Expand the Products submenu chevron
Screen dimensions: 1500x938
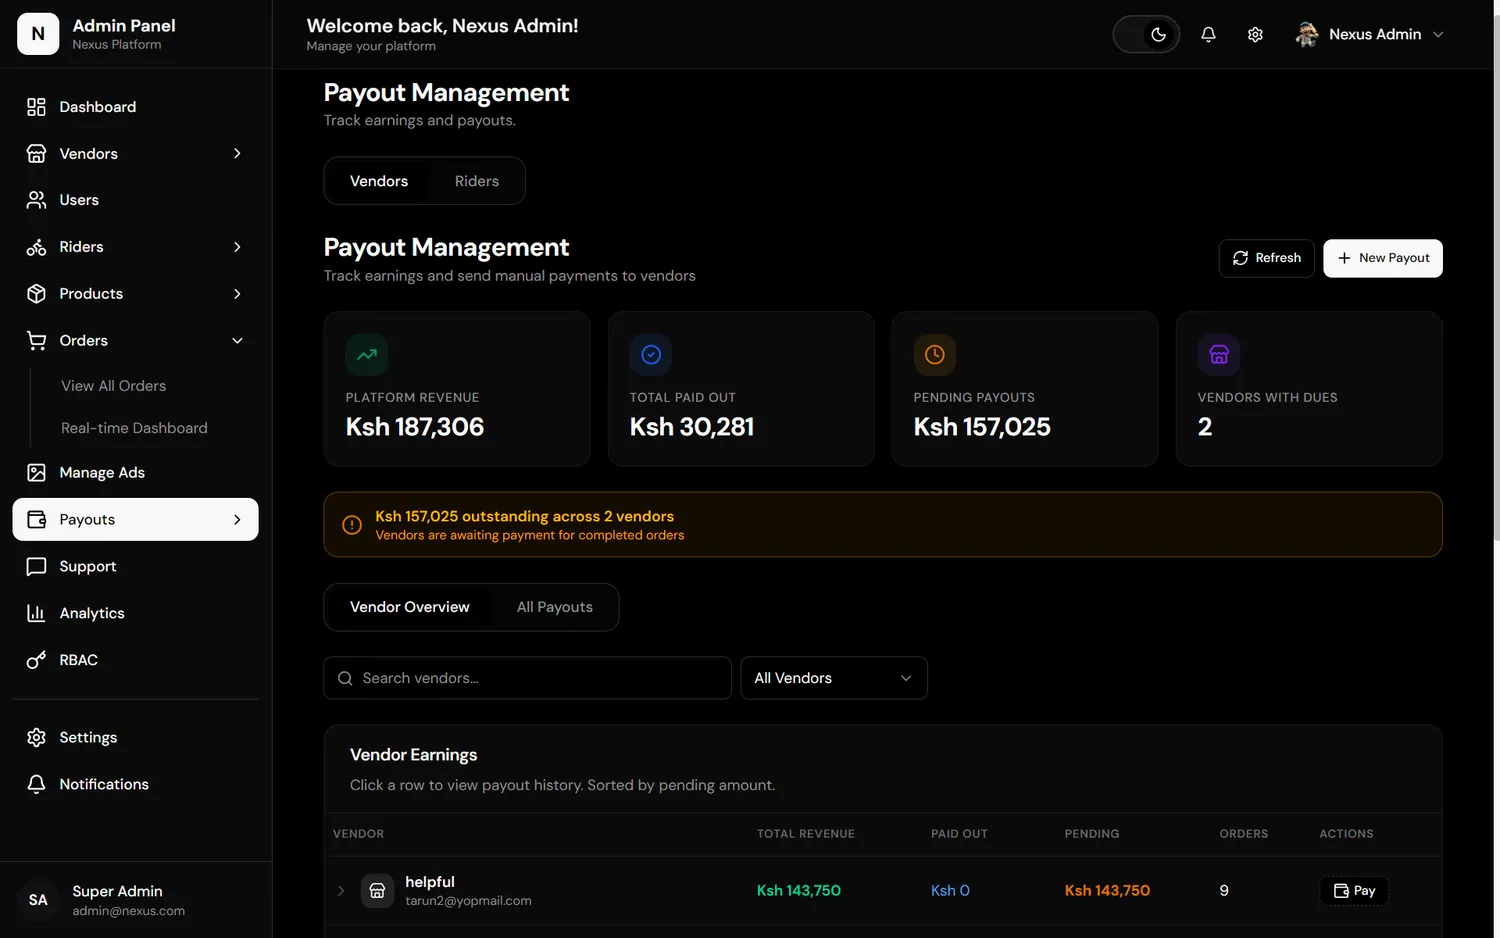[237, 293]
